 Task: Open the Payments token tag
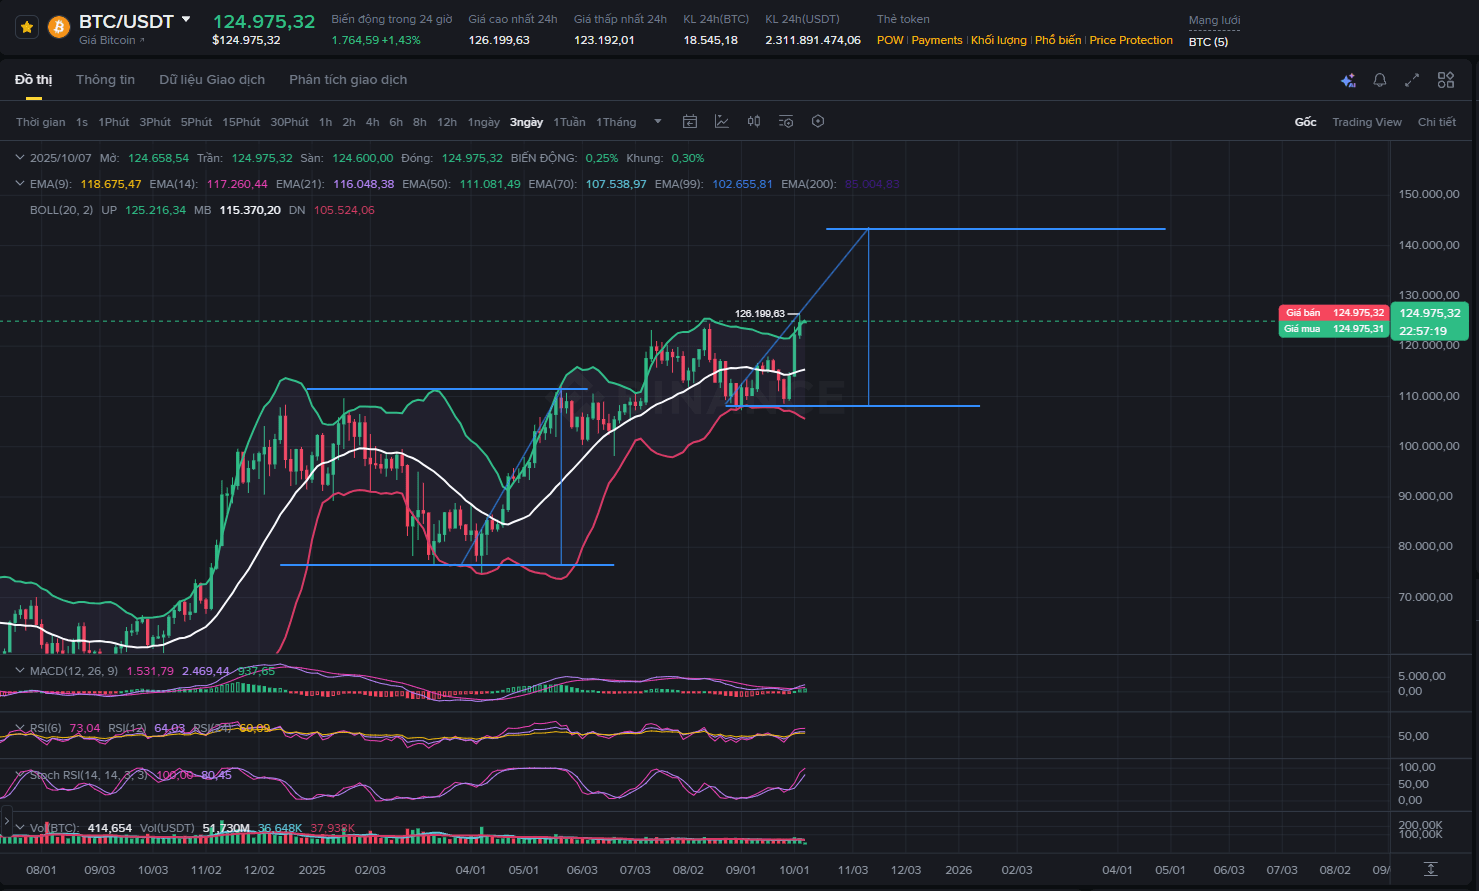[937, 40]
